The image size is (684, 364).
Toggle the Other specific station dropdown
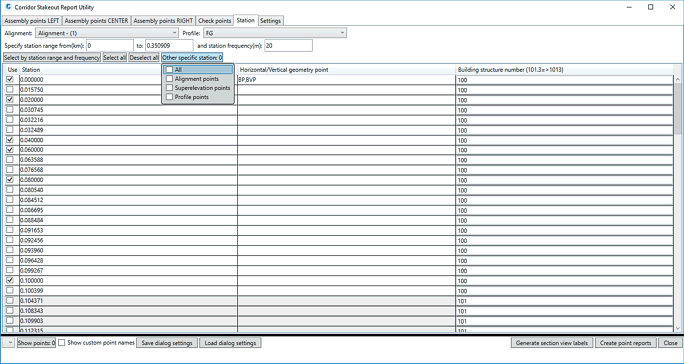(192, 58)
